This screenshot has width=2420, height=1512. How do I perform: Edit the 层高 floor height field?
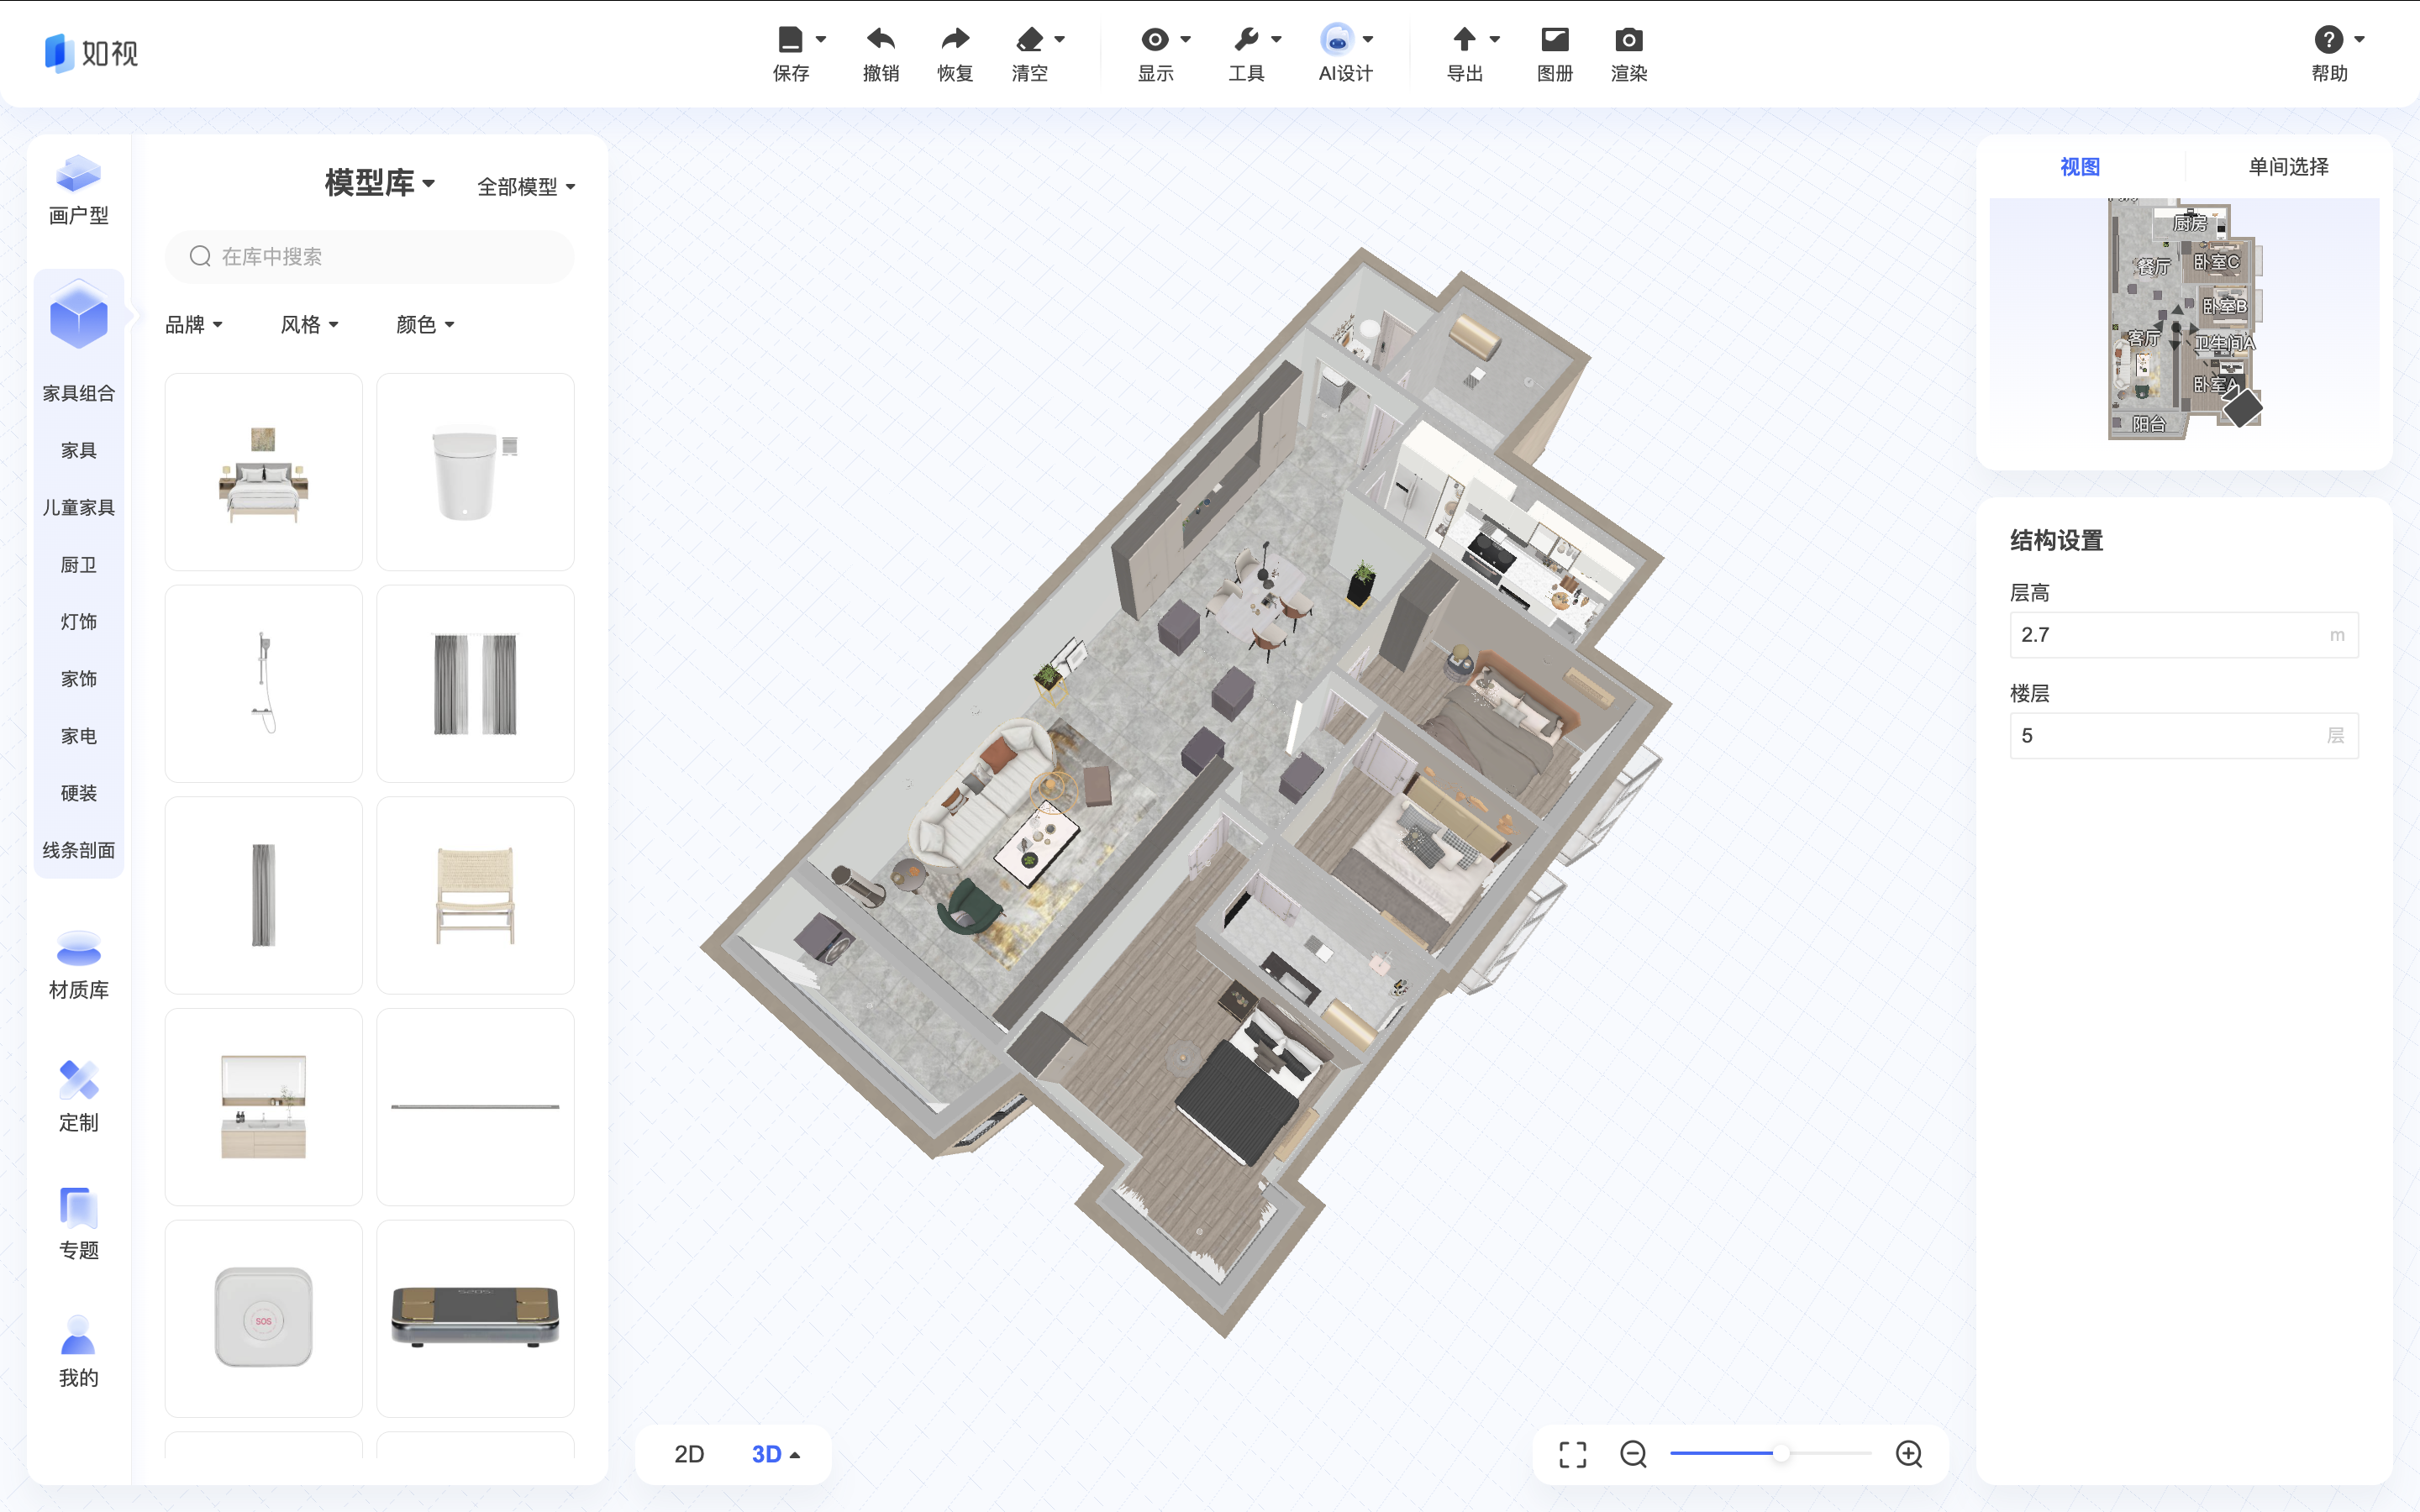pos(2183,635)
